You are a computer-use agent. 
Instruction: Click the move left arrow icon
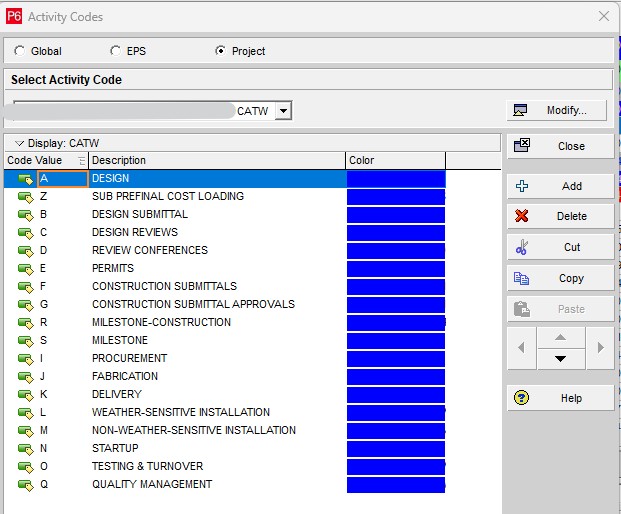pos(521,348)
